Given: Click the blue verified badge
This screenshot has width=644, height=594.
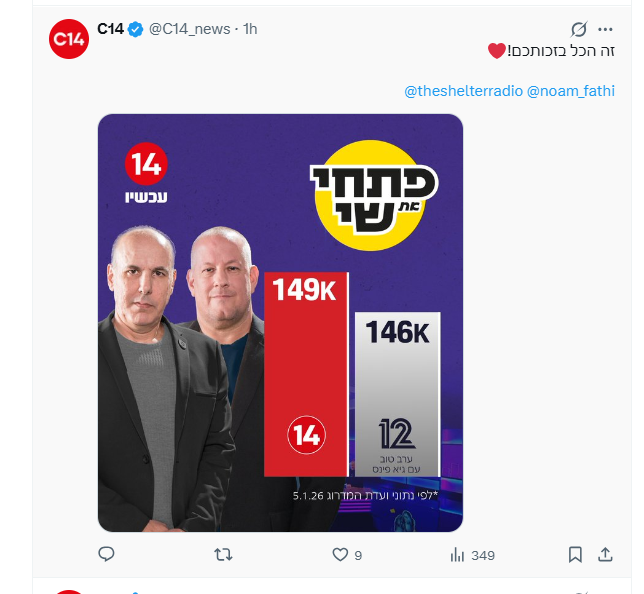Looking at the screenshot, I should point(136,29).
